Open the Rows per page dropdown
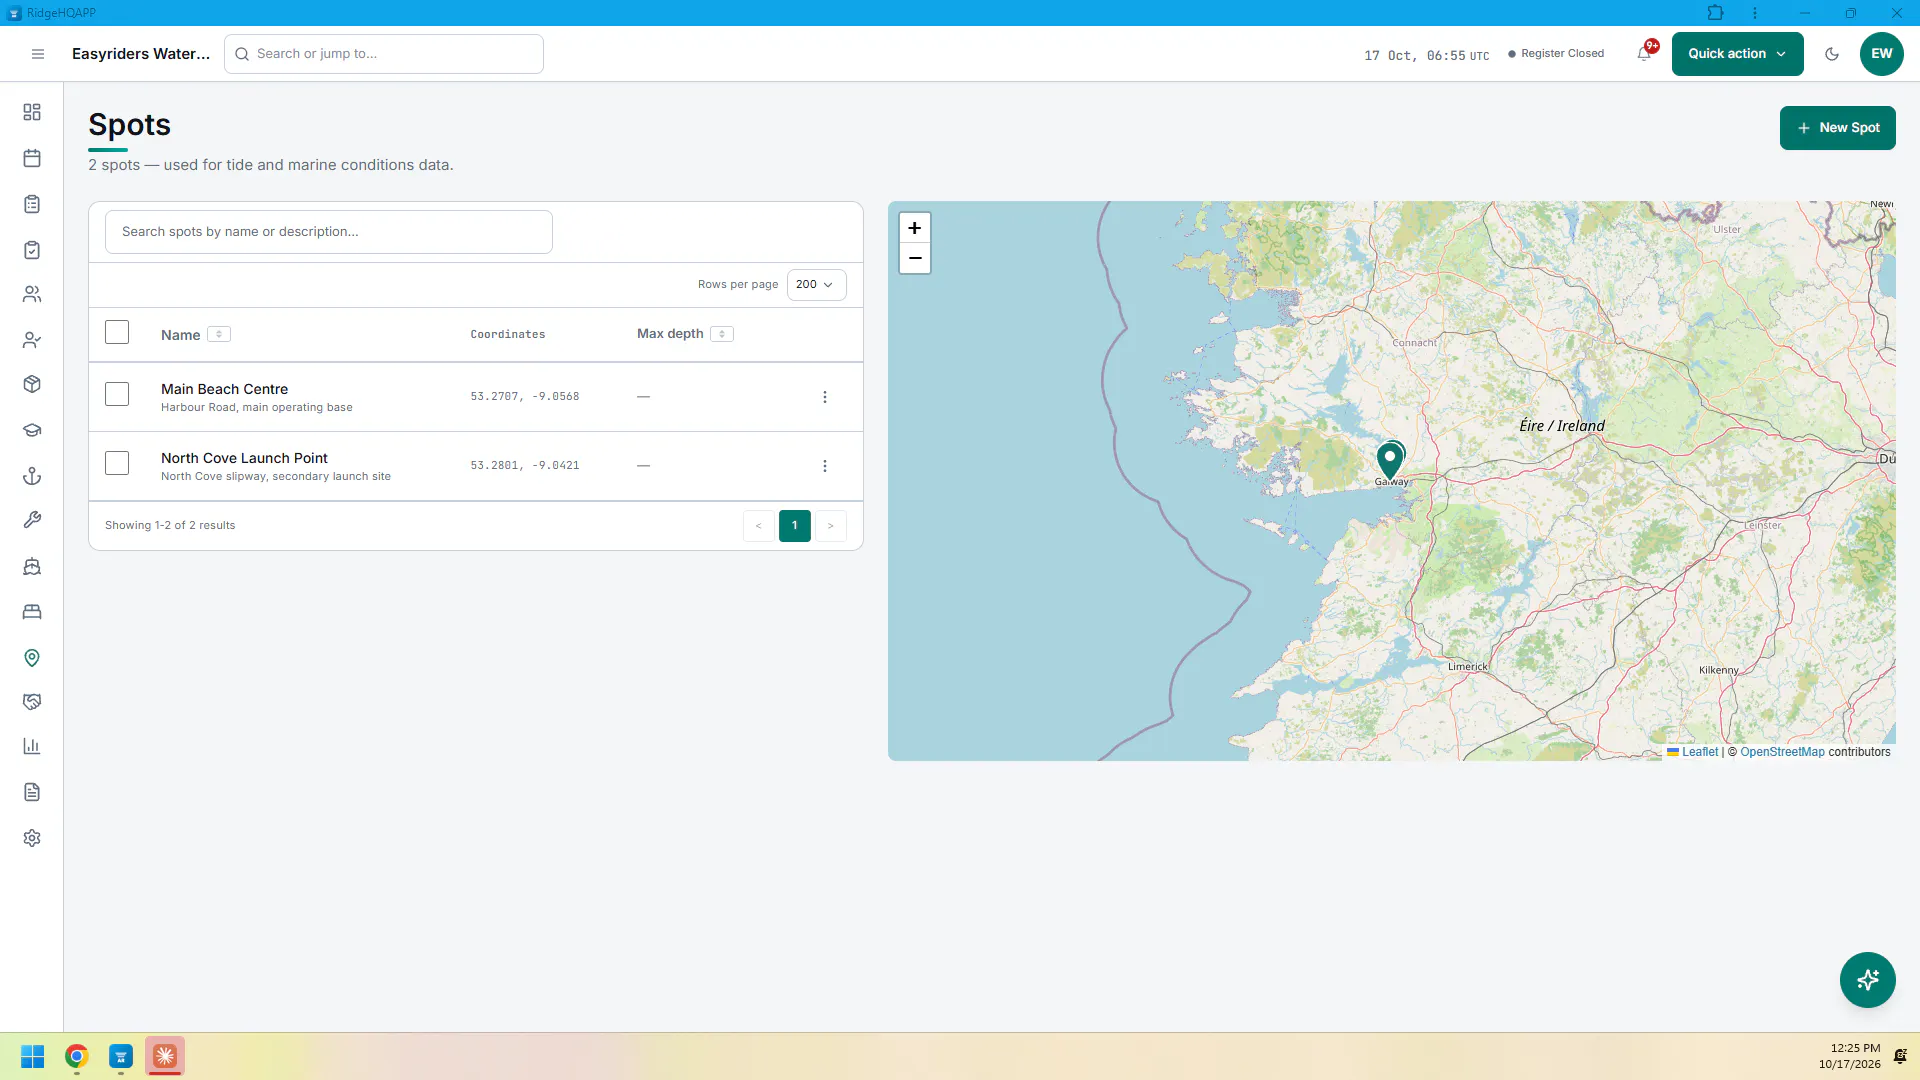The height and width of the screenshot is (1080, 1920). [x=816, y=285]
